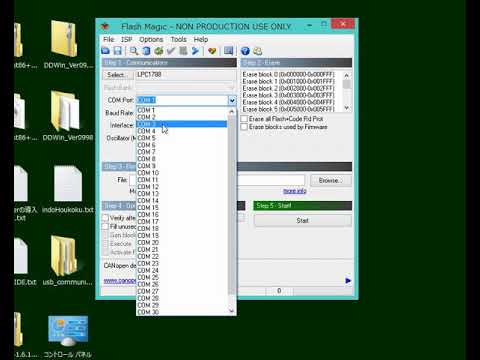Viewport: 480px width, 360px height.
Task: Click the green erase toolbar icon
Action: (159, 51)
